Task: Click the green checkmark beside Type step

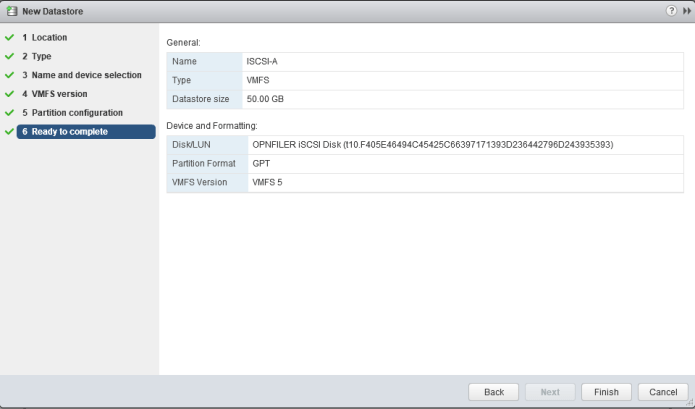Action: point(9,56)
